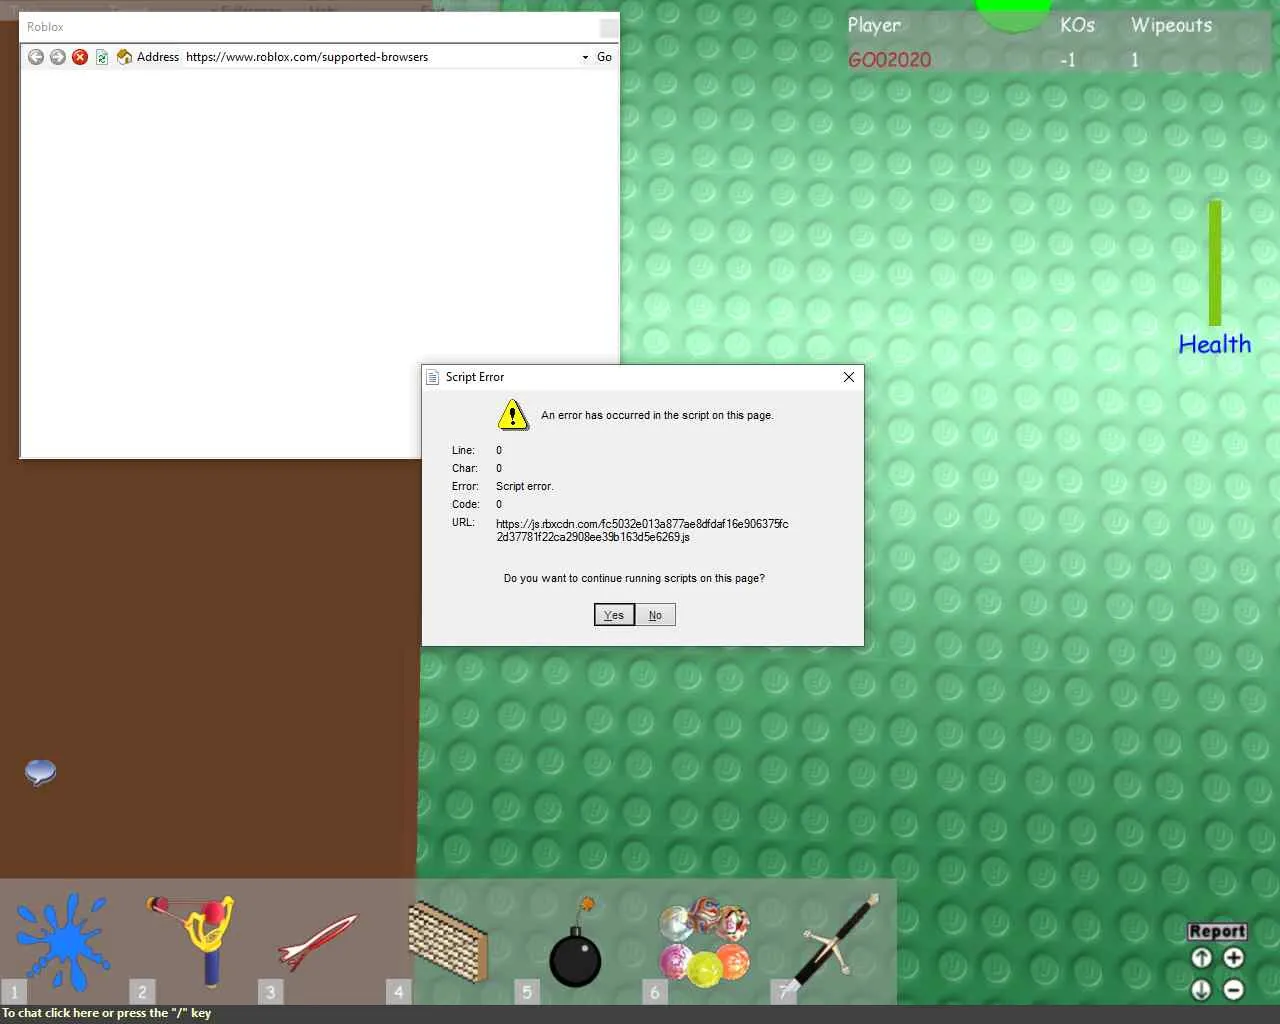Click the address field with the supported-browsers URL
The width and height of the screenshot is (1280, 1024).
[380, 57]
